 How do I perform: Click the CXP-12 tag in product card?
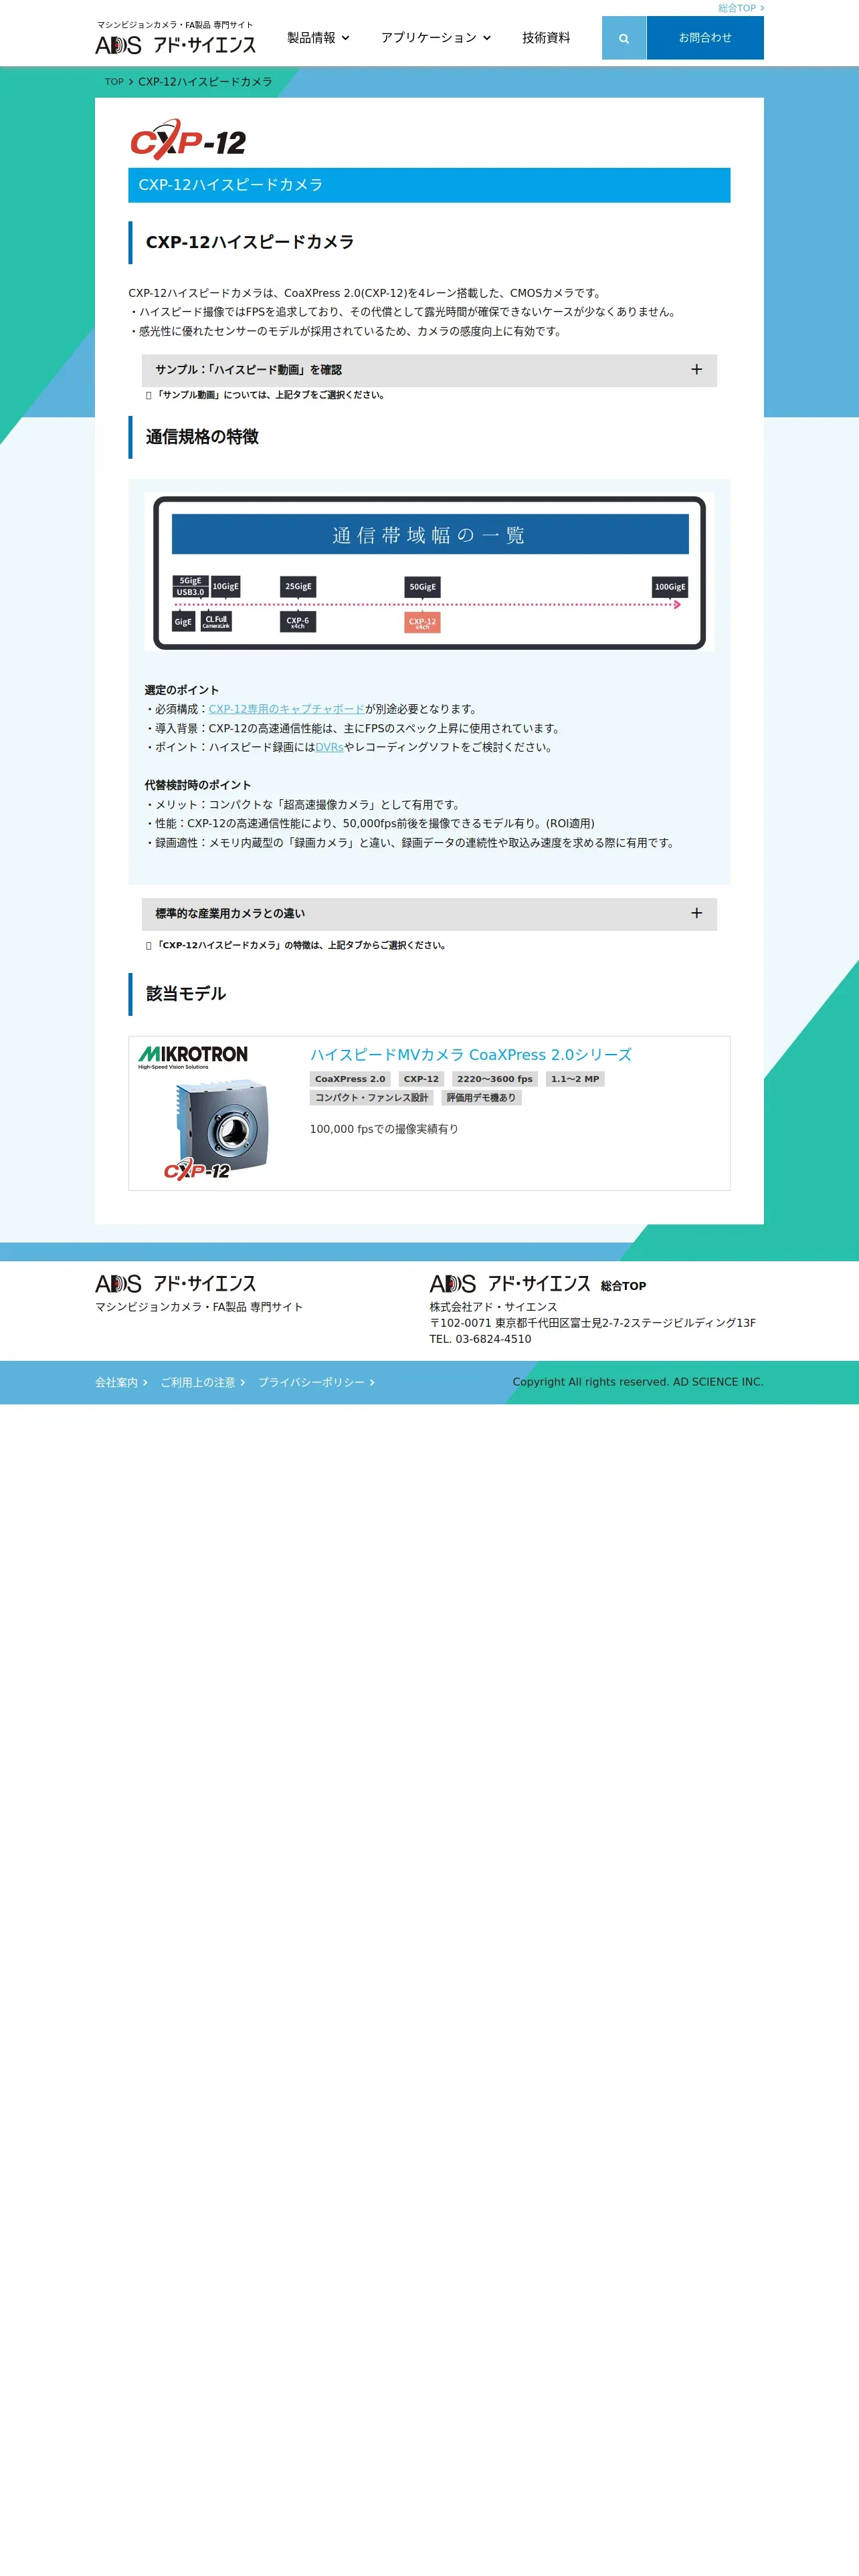point(421,1079)
